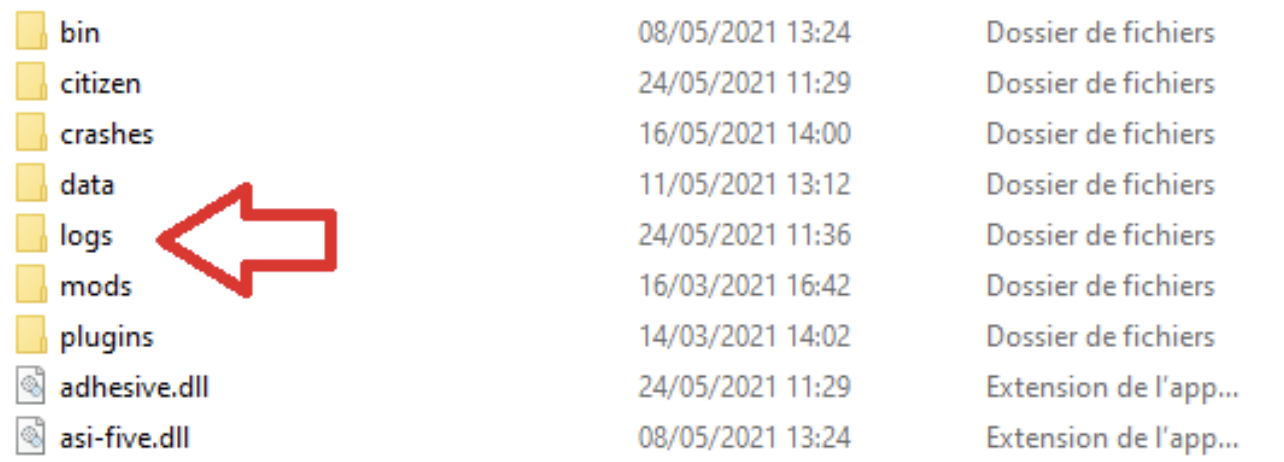This screenshot has height=462, width=1284.
Task: Select the asi-five.dll file icon
Action: pyautogui.click(x=32, y=438)
